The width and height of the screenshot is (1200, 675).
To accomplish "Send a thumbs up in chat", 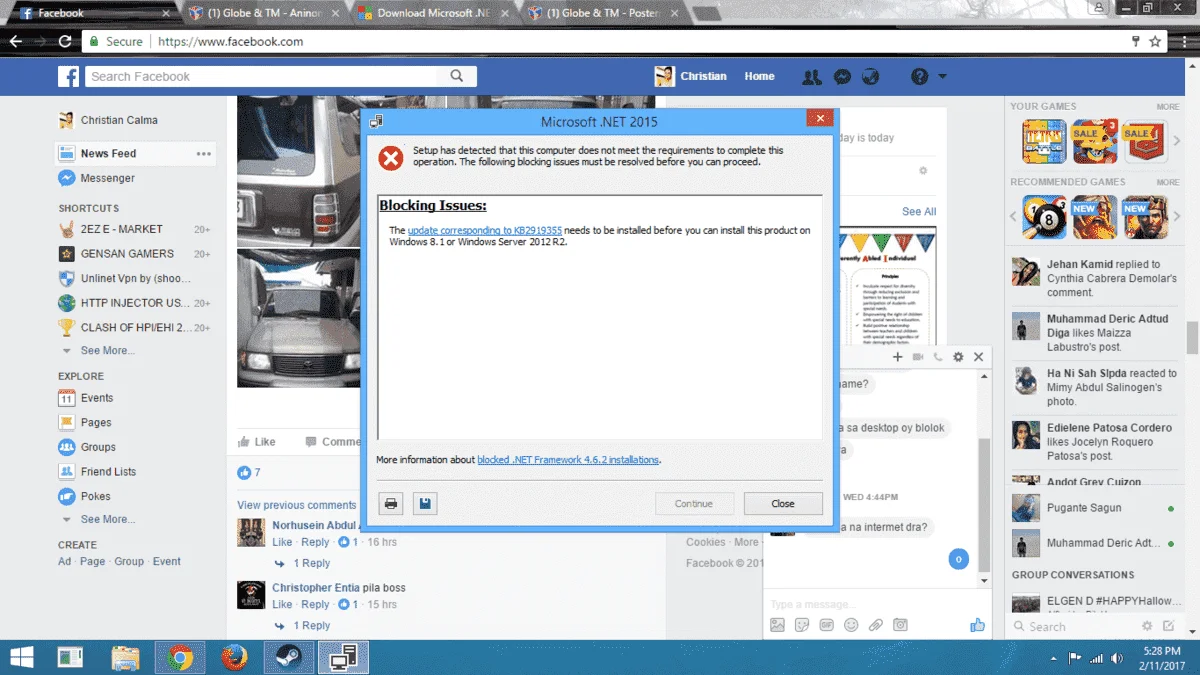I will pyautogui.click(x=978, y=625).
